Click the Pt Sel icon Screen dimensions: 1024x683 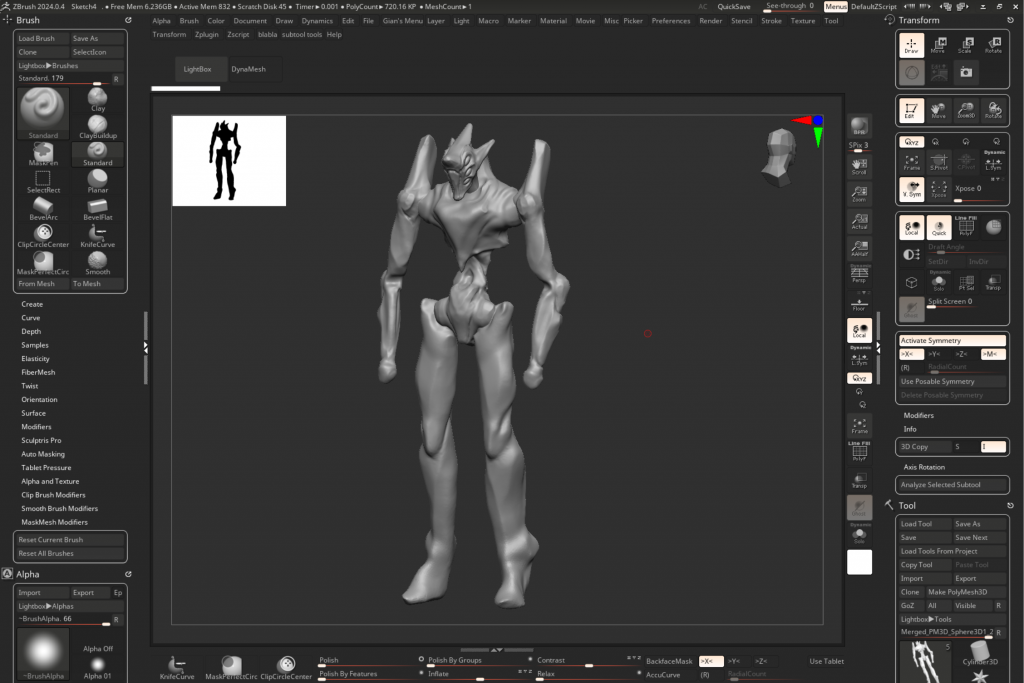966,283
